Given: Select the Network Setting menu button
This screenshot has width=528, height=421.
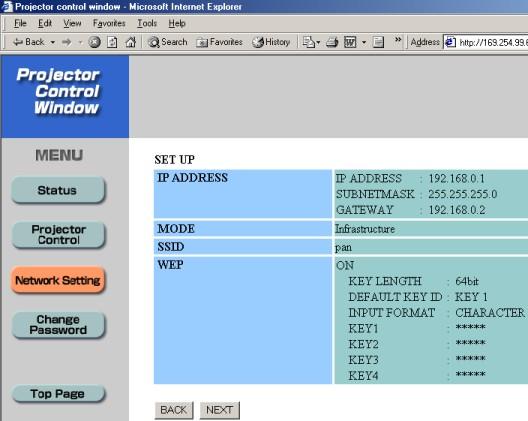Looking at the screenshot, I should click(x=58, y=280).
